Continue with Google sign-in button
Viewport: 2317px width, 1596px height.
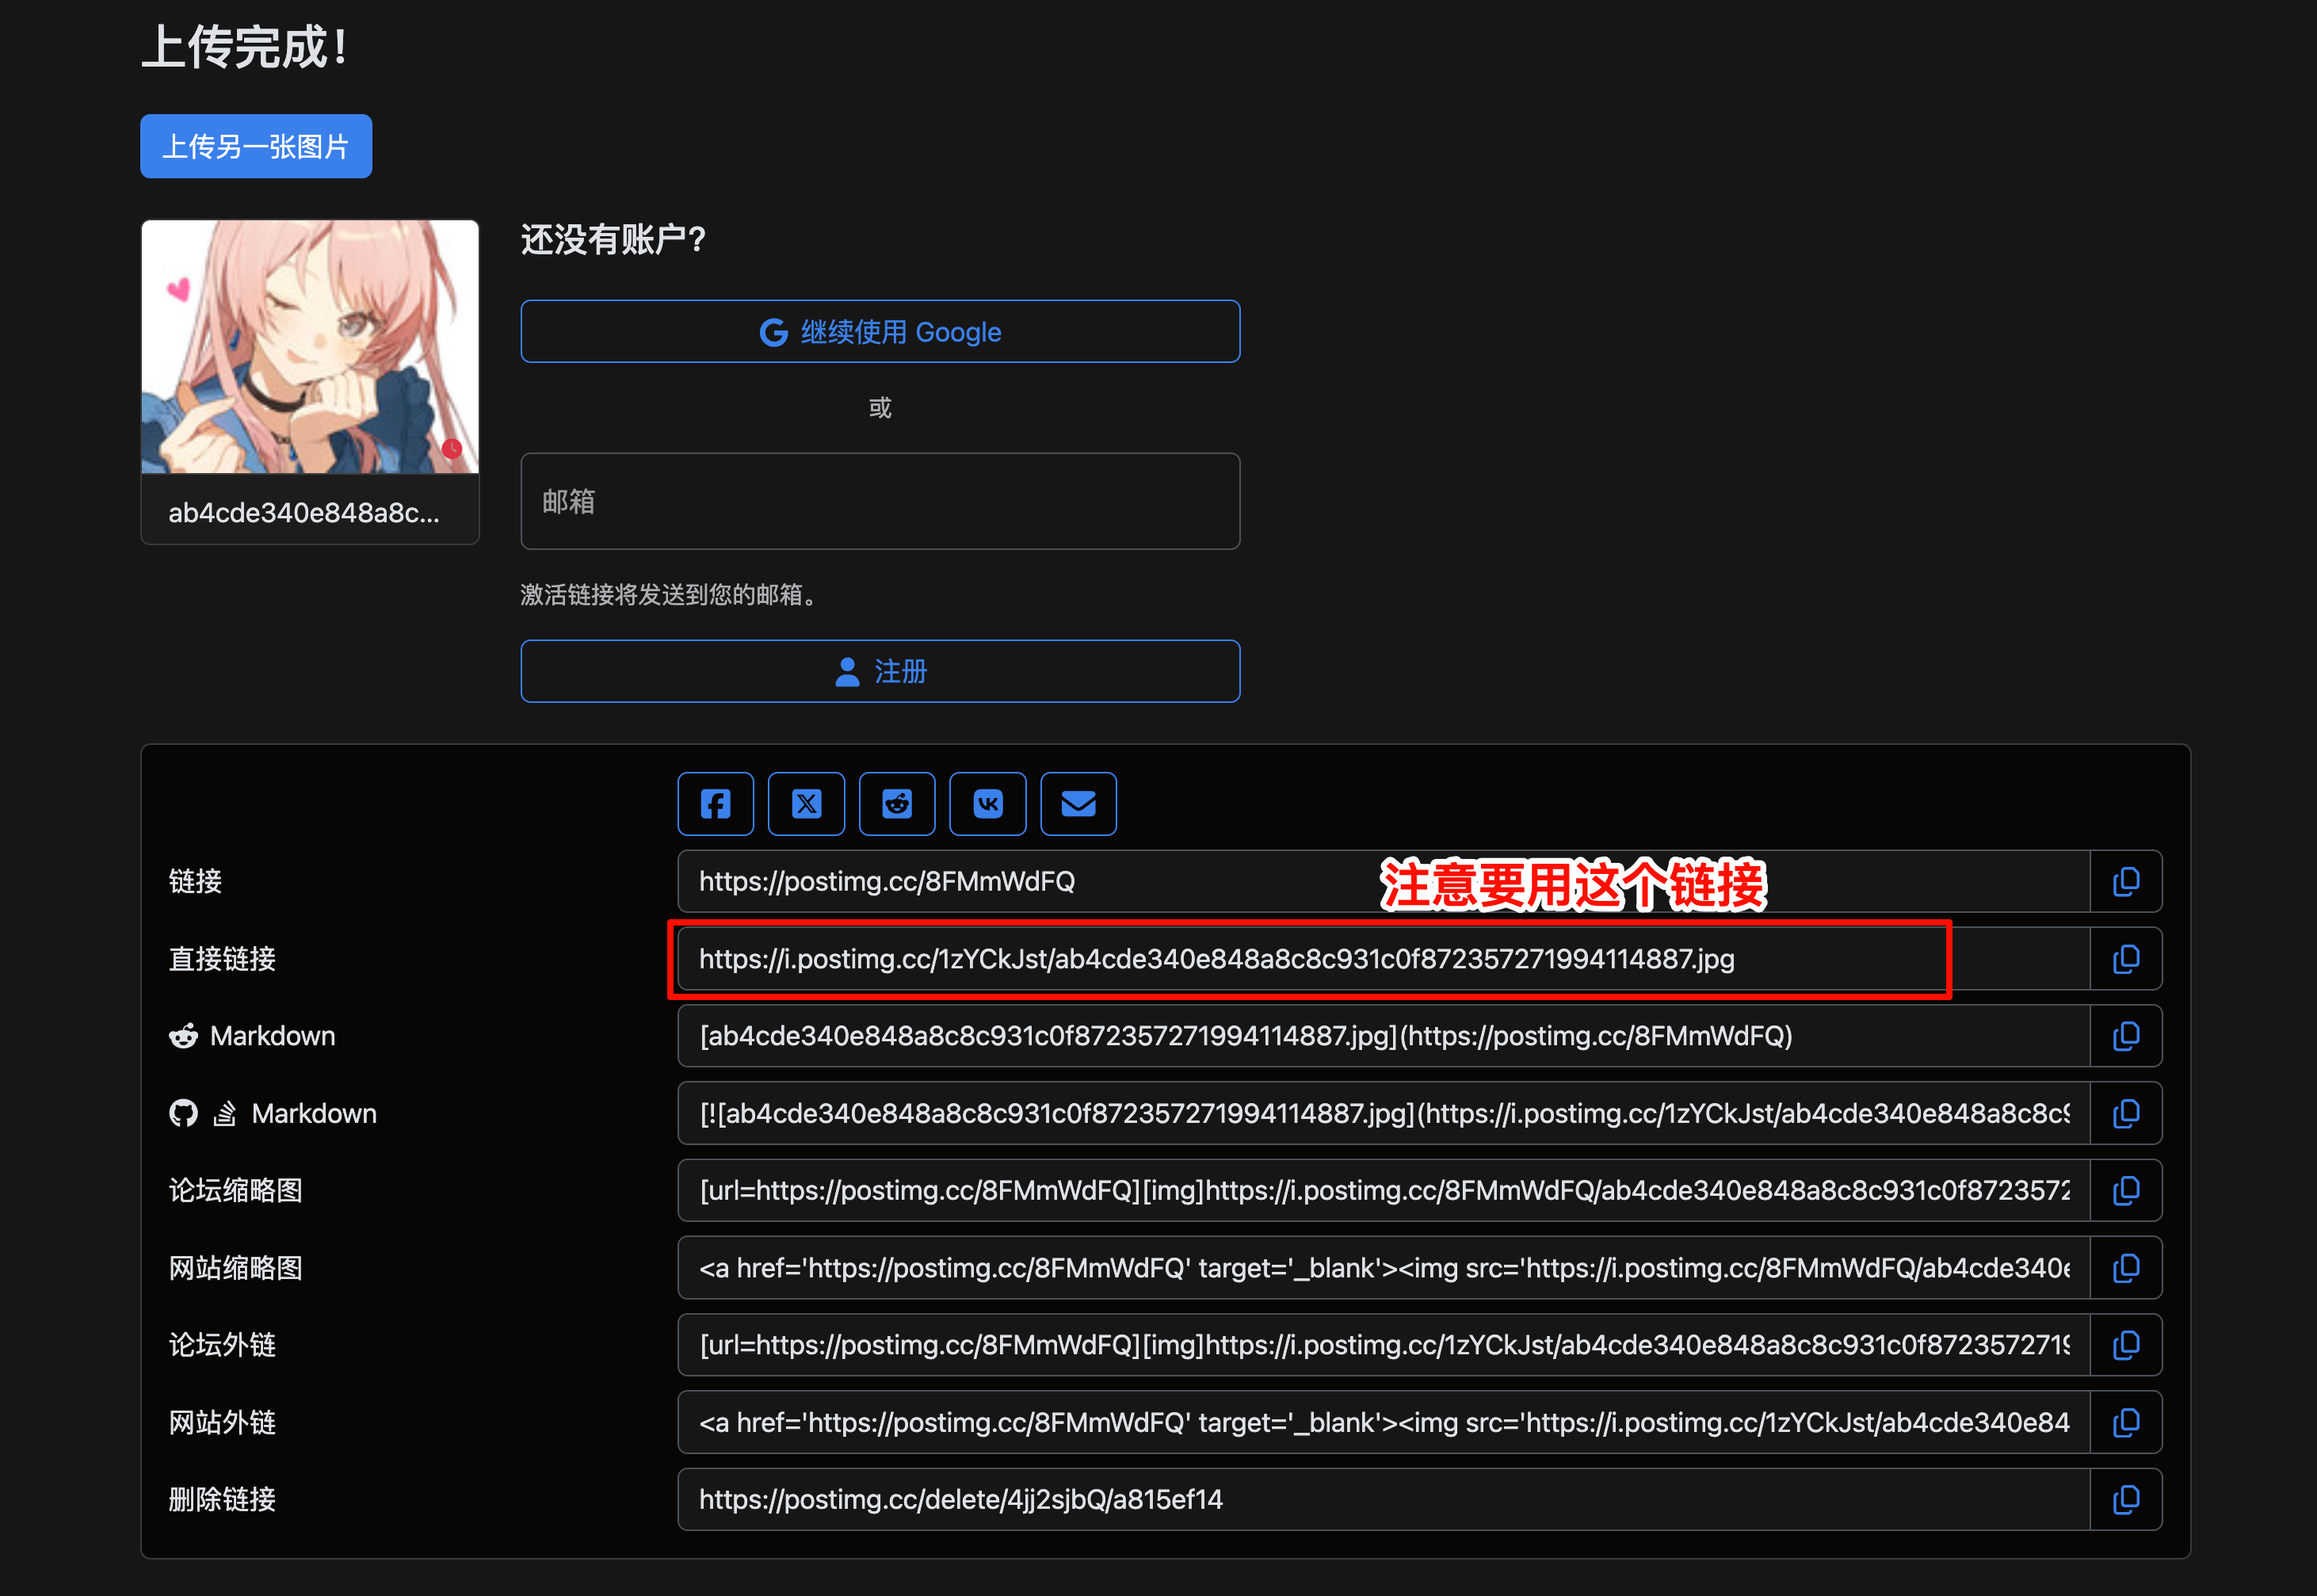(x=880, y=331)
